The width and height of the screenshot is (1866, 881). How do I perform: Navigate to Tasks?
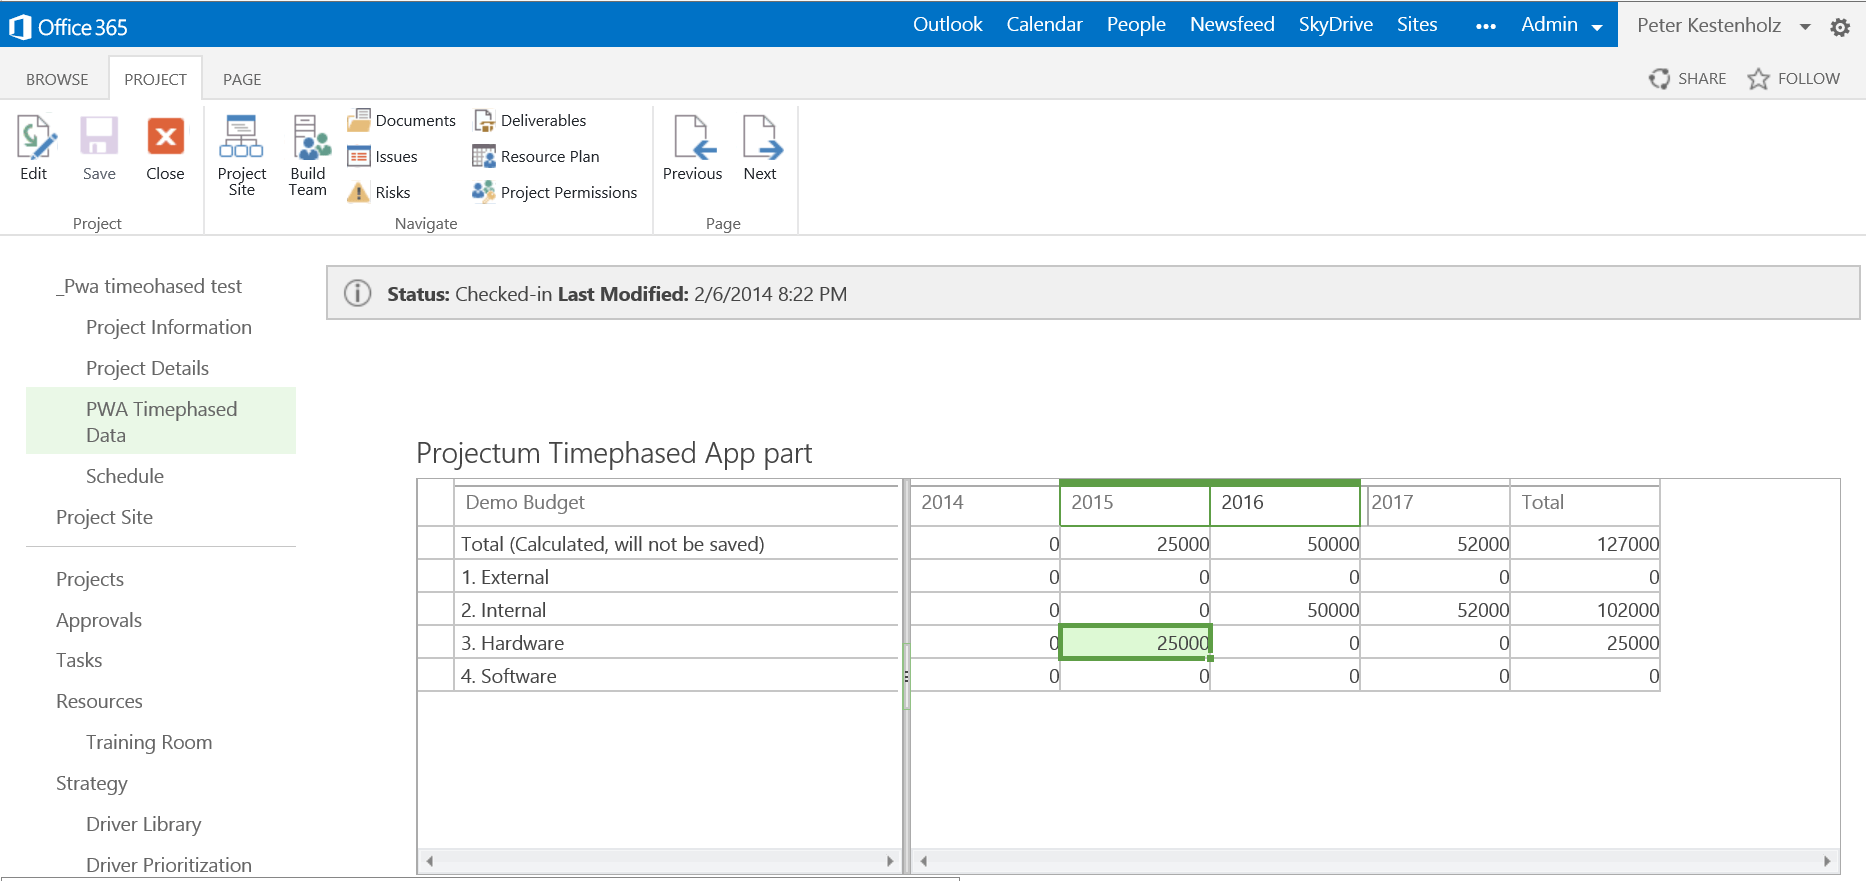79,660
